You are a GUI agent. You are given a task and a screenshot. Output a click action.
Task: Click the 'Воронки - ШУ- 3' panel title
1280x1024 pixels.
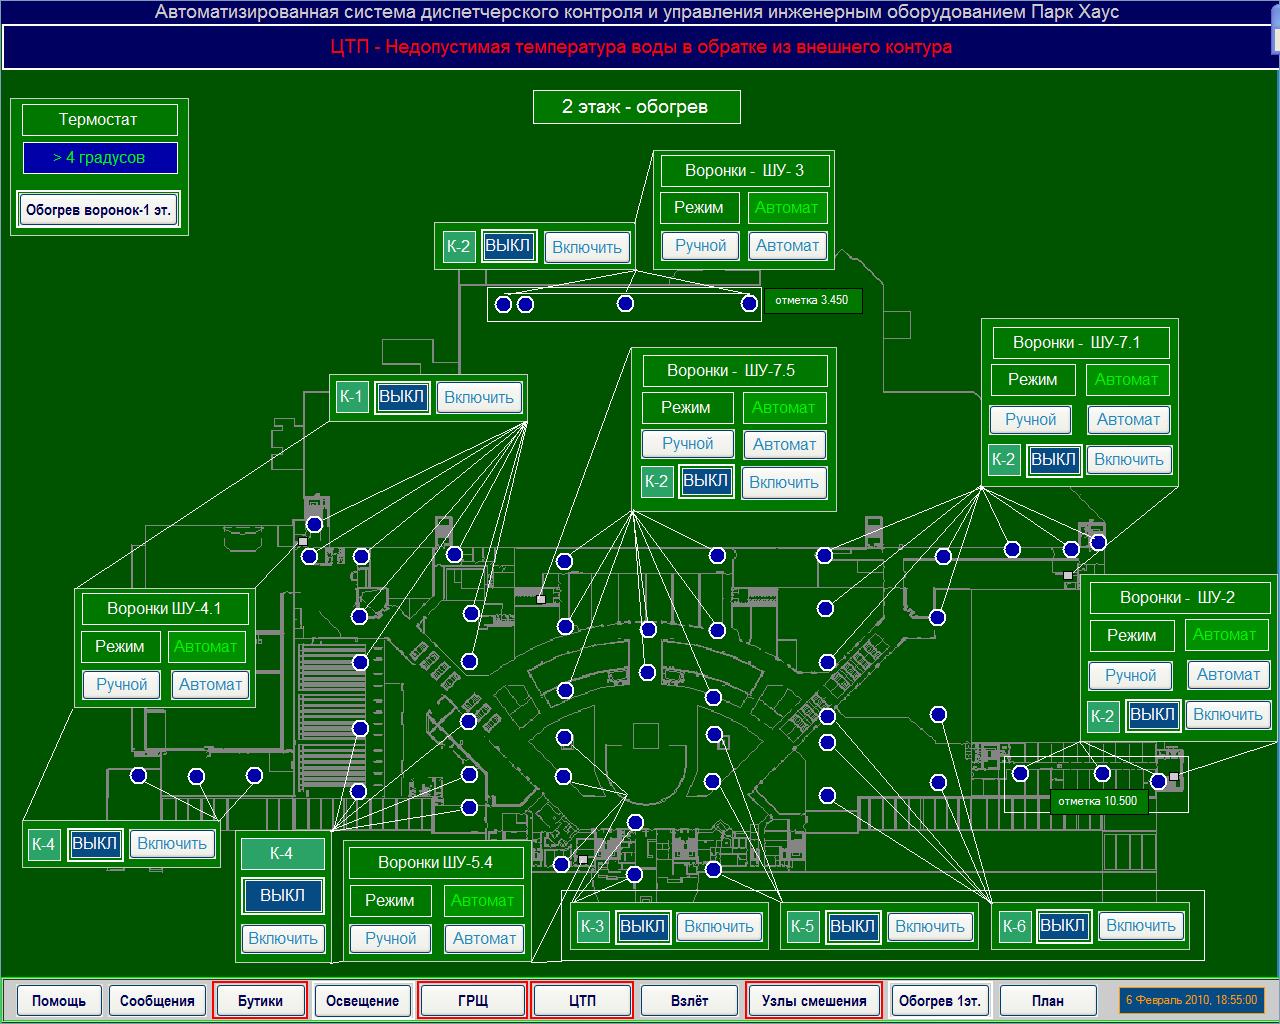point(744,171)
